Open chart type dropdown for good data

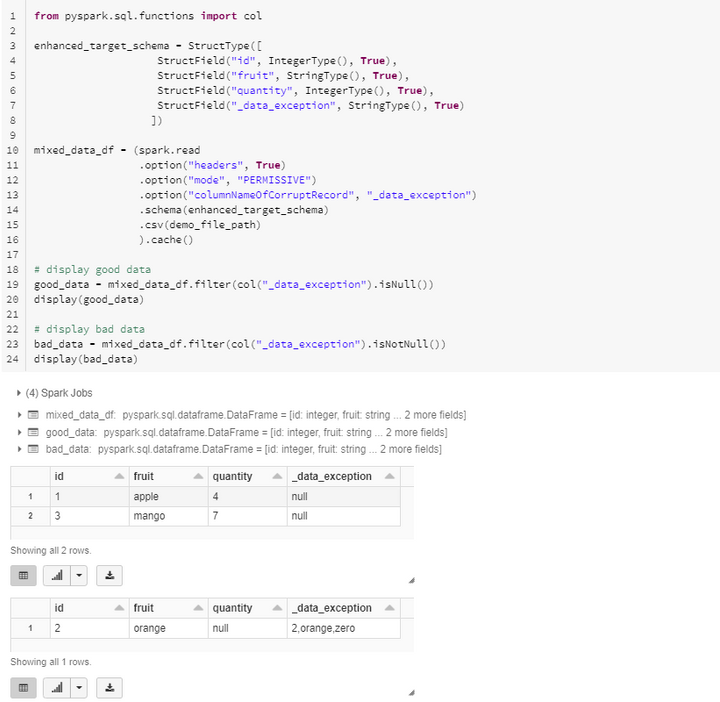click(79, 576)
